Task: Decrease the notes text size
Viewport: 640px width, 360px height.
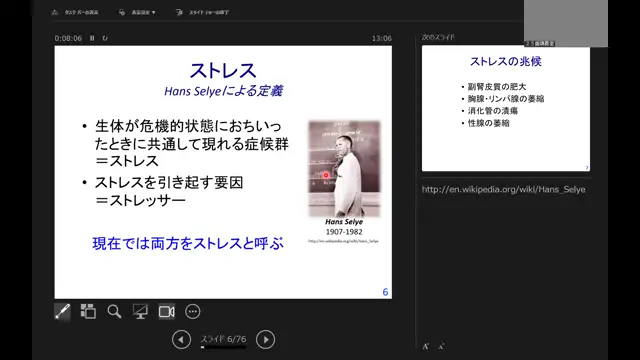Action: click(x=441, y=346)
